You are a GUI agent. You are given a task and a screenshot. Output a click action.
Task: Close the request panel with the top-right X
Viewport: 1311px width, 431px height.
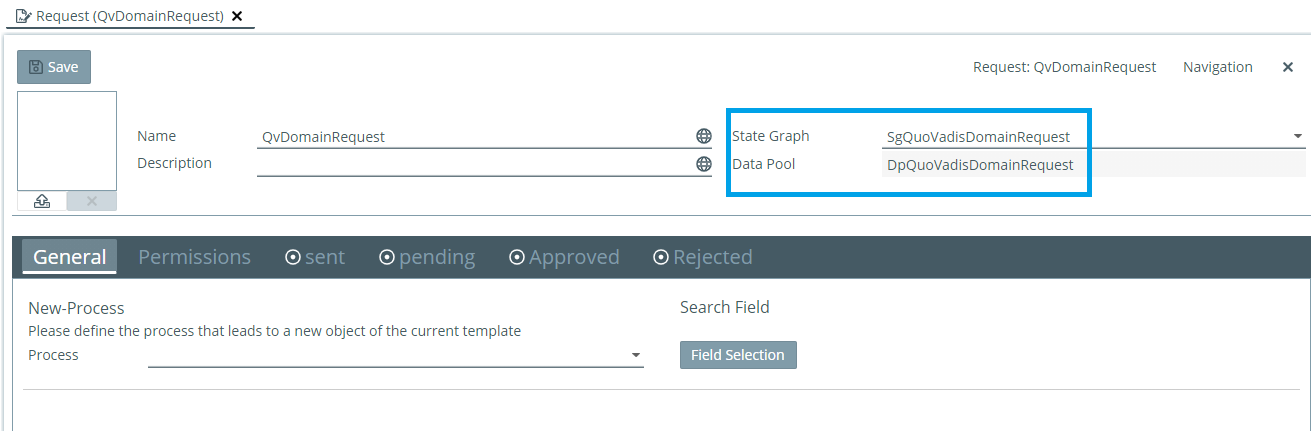pyautogui.click(x=1288, y=67)
